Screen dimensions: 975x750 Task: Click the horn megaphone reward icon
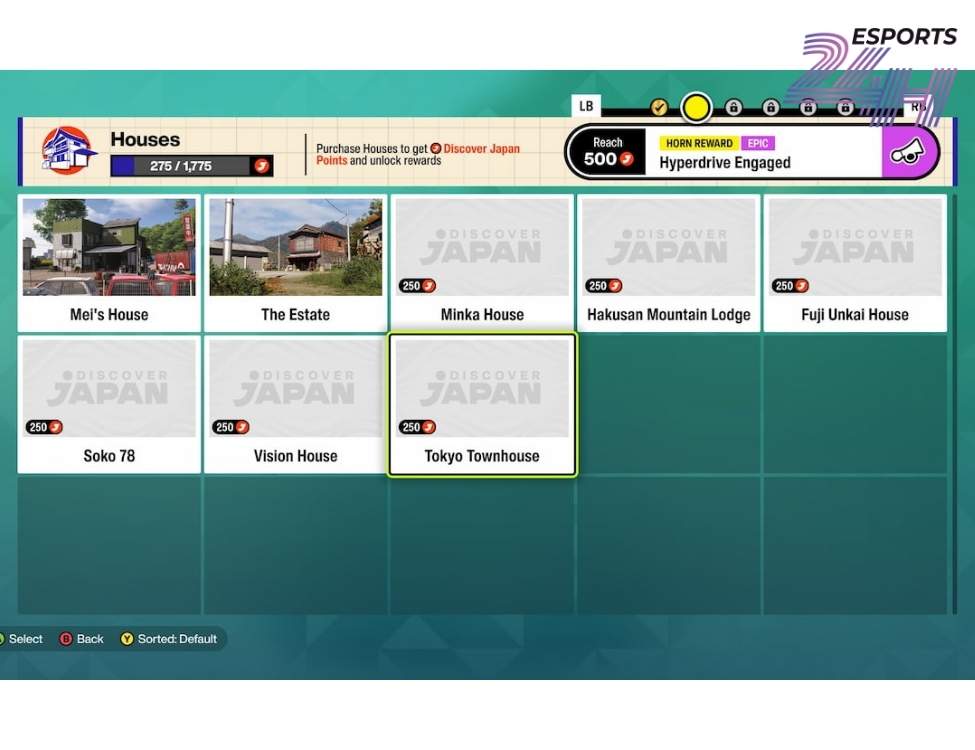click(x=908, y=152)
